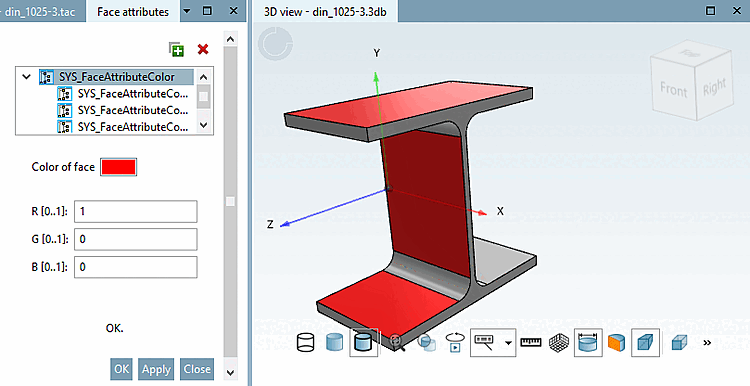750x386 pixels.
Task: Switch to the din_1025-3.tac tab
Action: click(40, 11)
